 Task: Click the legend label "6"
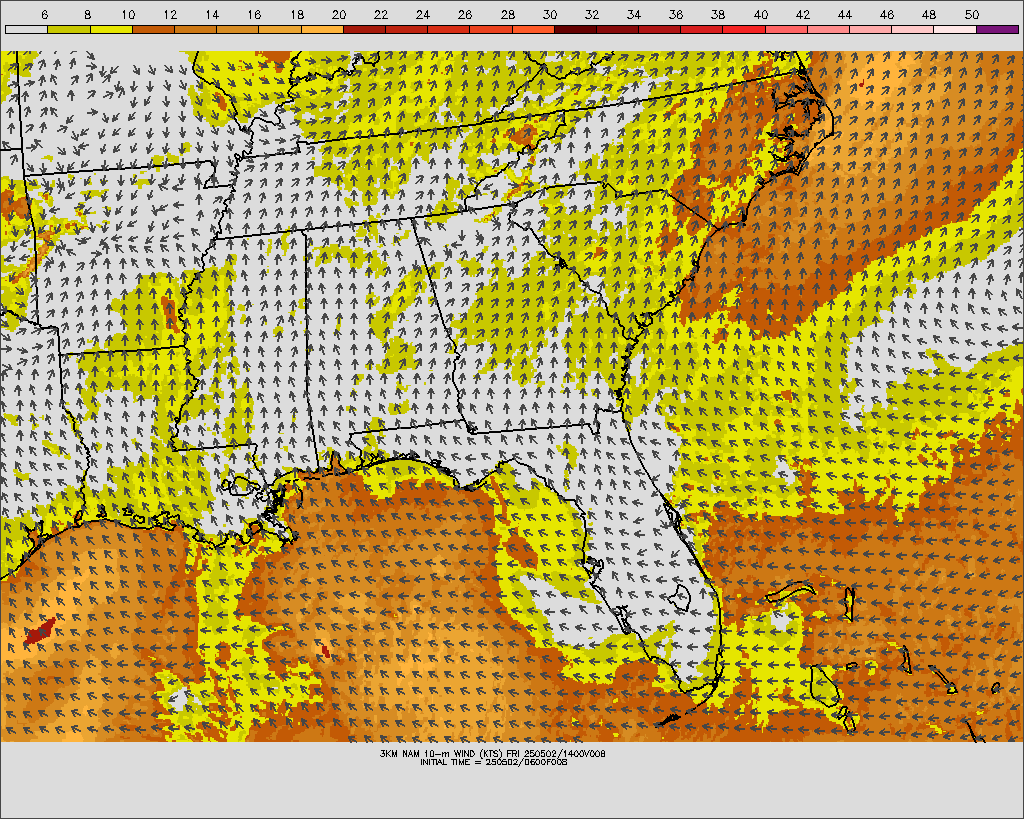[44, 14]
